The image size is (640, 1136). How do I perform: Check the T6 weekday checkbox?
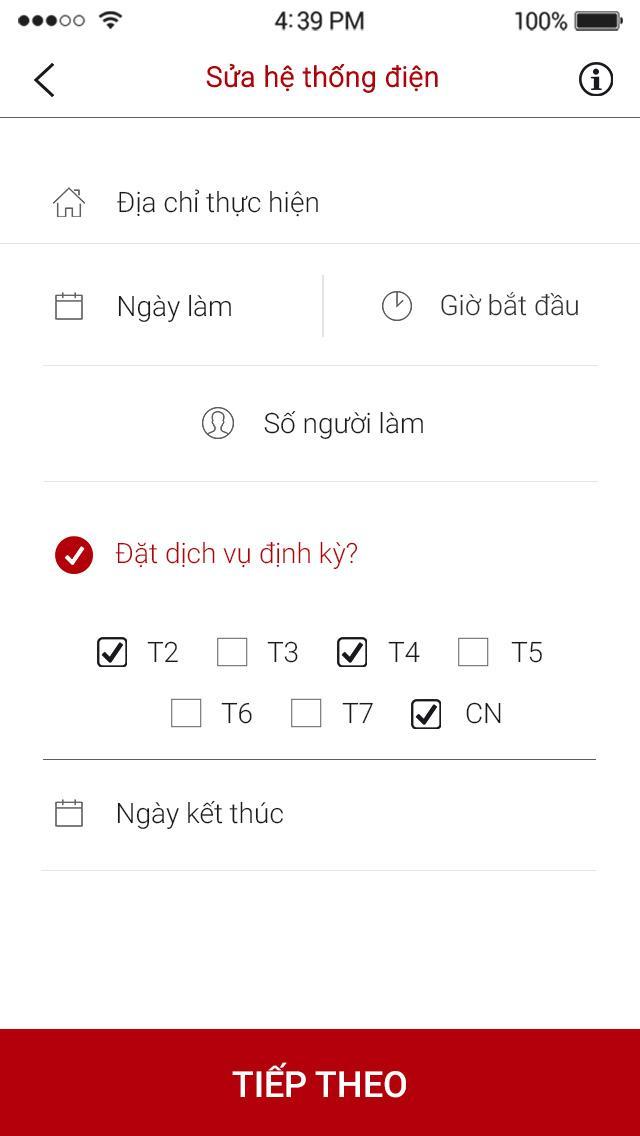185,713
